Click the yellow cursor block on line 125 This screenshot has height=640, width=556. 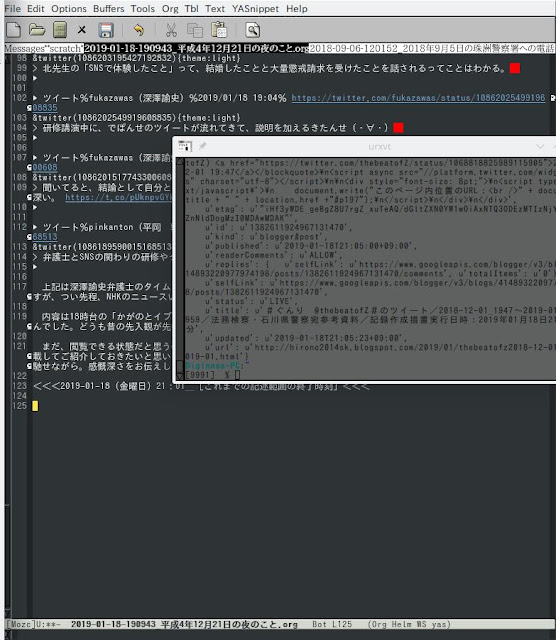pos(35,406)
